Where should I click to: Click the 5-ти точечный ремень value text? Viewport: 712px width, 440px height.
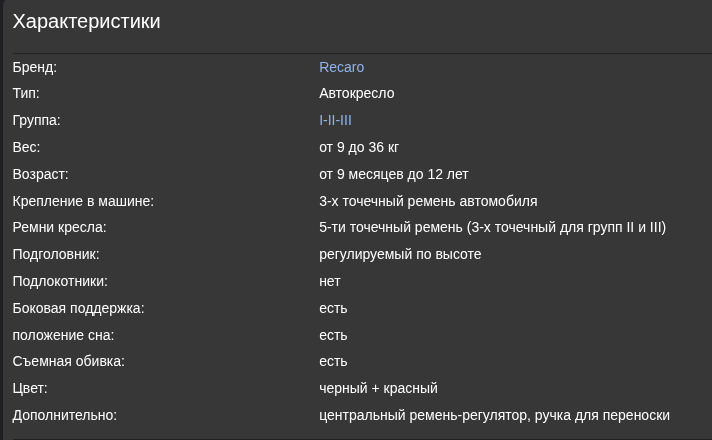click(492, 227)
